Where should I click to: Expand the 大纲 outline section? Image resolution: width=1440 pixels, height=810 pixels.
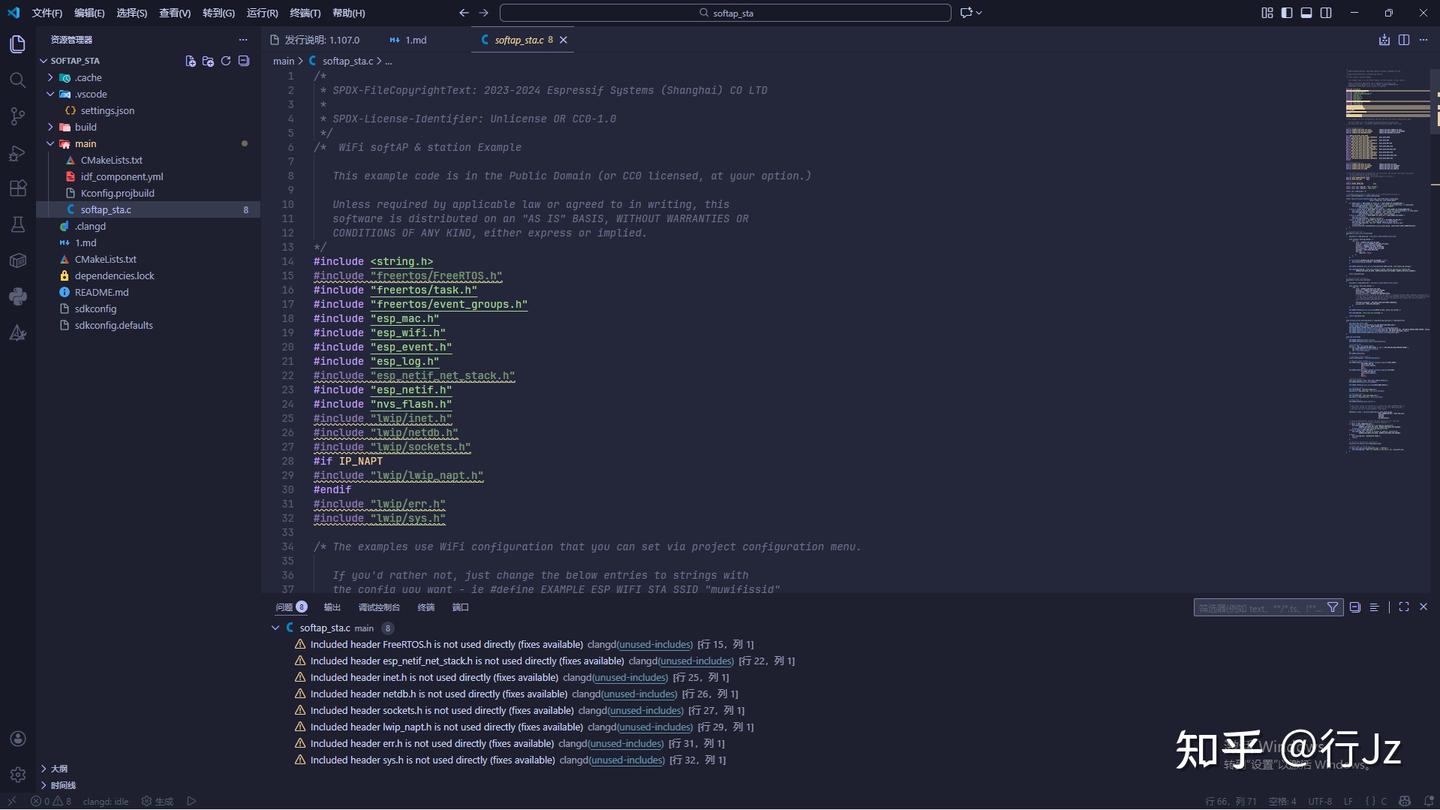pos(148,769)
